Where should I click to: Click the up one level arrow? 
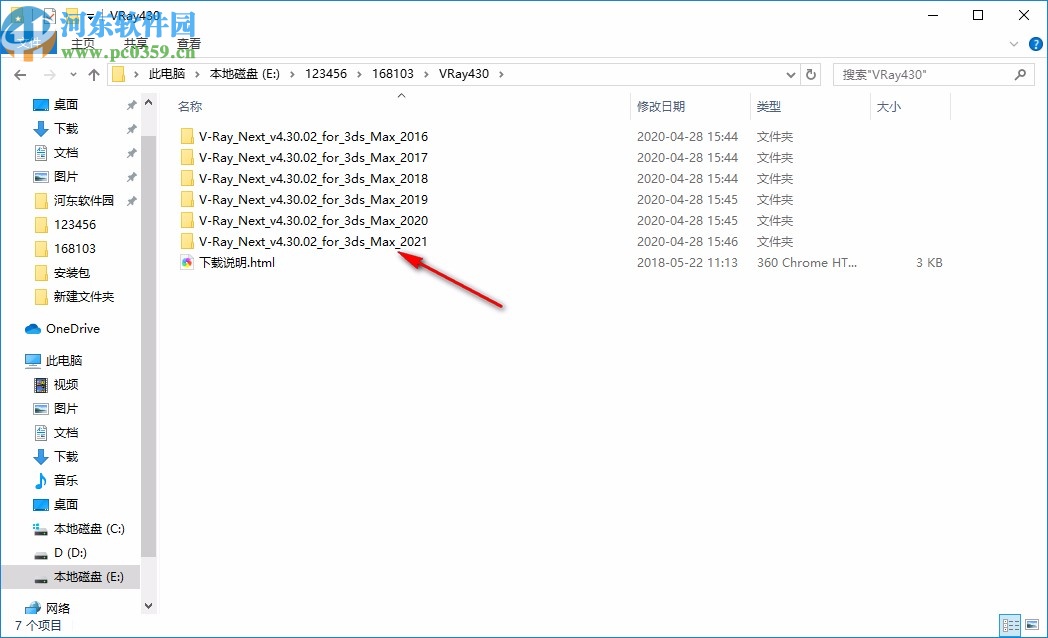coord(94,74)
